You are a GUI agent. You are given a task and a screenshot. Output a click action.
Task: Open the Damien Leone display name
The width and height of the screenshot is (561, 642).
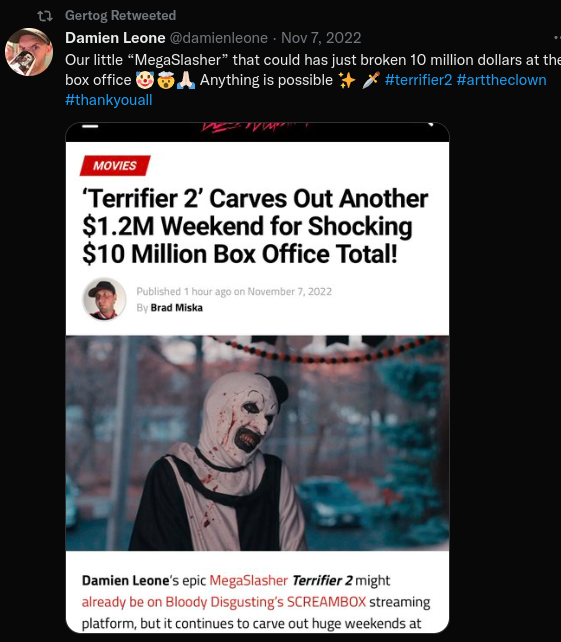(x=115, y=38)
